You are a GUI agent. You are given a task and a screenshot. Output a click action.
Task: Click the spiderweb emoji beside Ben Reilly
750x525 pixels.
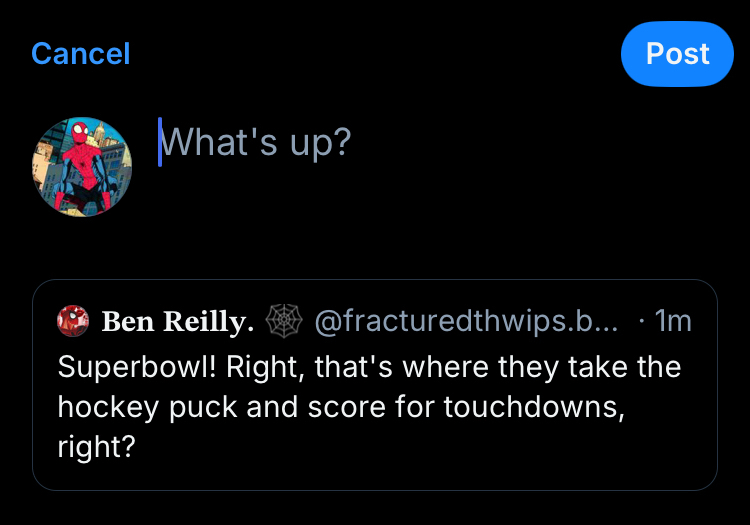pyautogui.click(x=285, y=321)
